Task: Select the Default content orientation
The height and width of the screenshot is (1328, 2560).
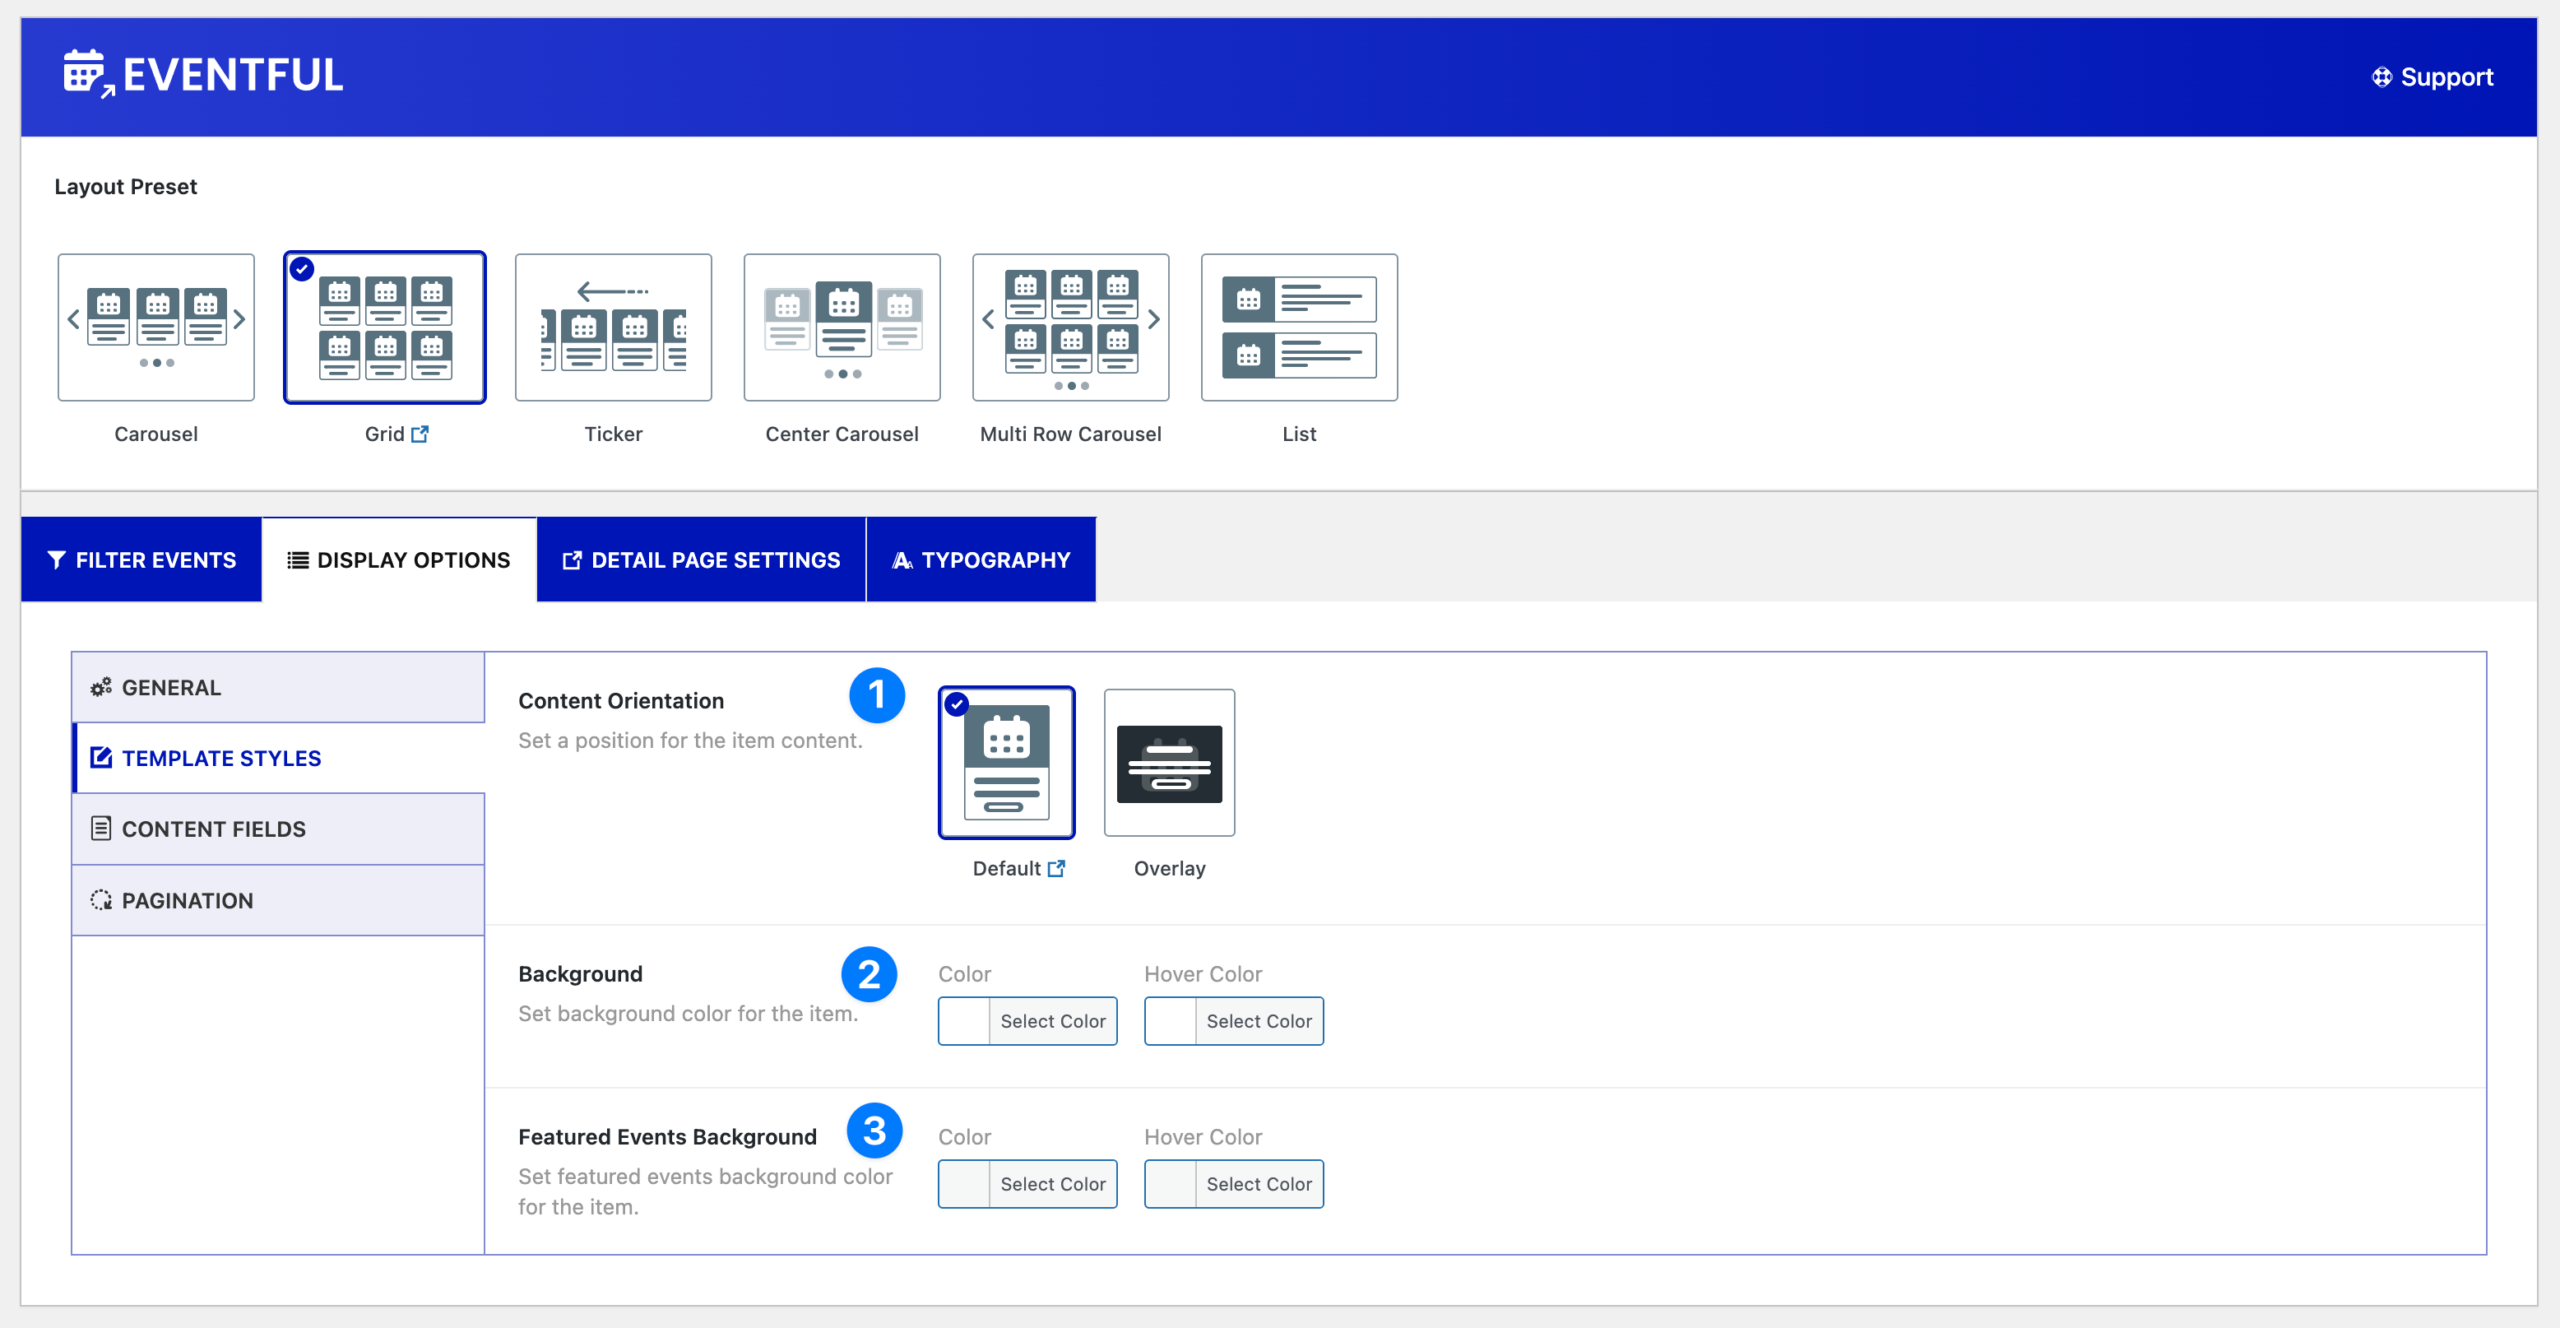Action: 1007,762
